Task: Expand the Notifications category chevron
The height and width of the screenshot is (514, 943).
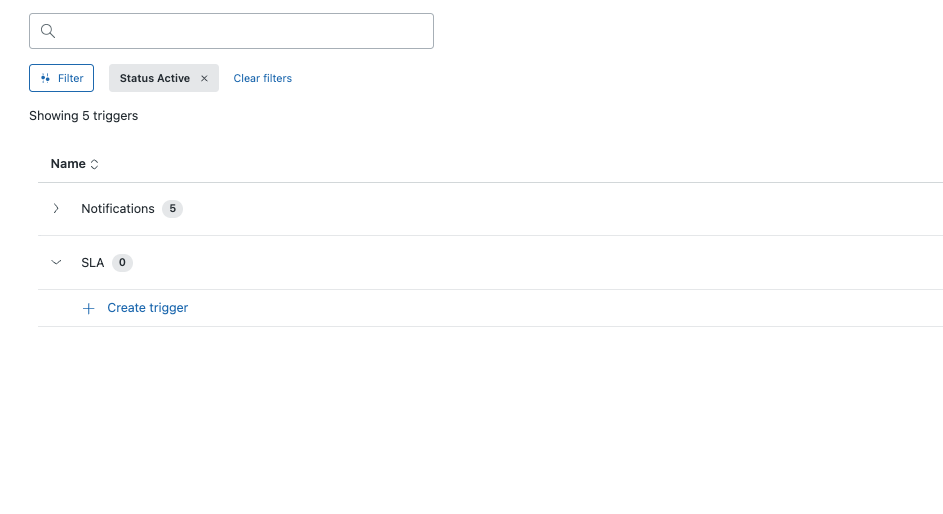Action: tap(56, 209)
